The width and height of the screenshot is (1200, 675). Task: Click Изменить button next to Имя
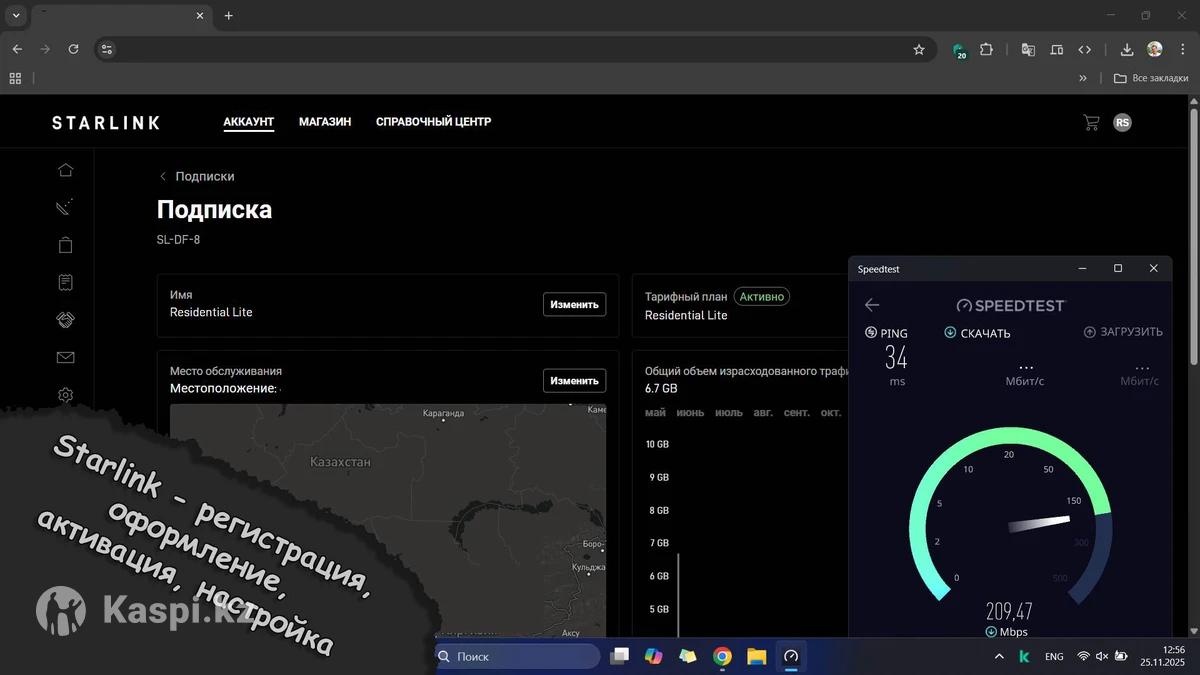pyautogui.click(x=574, y=304)
